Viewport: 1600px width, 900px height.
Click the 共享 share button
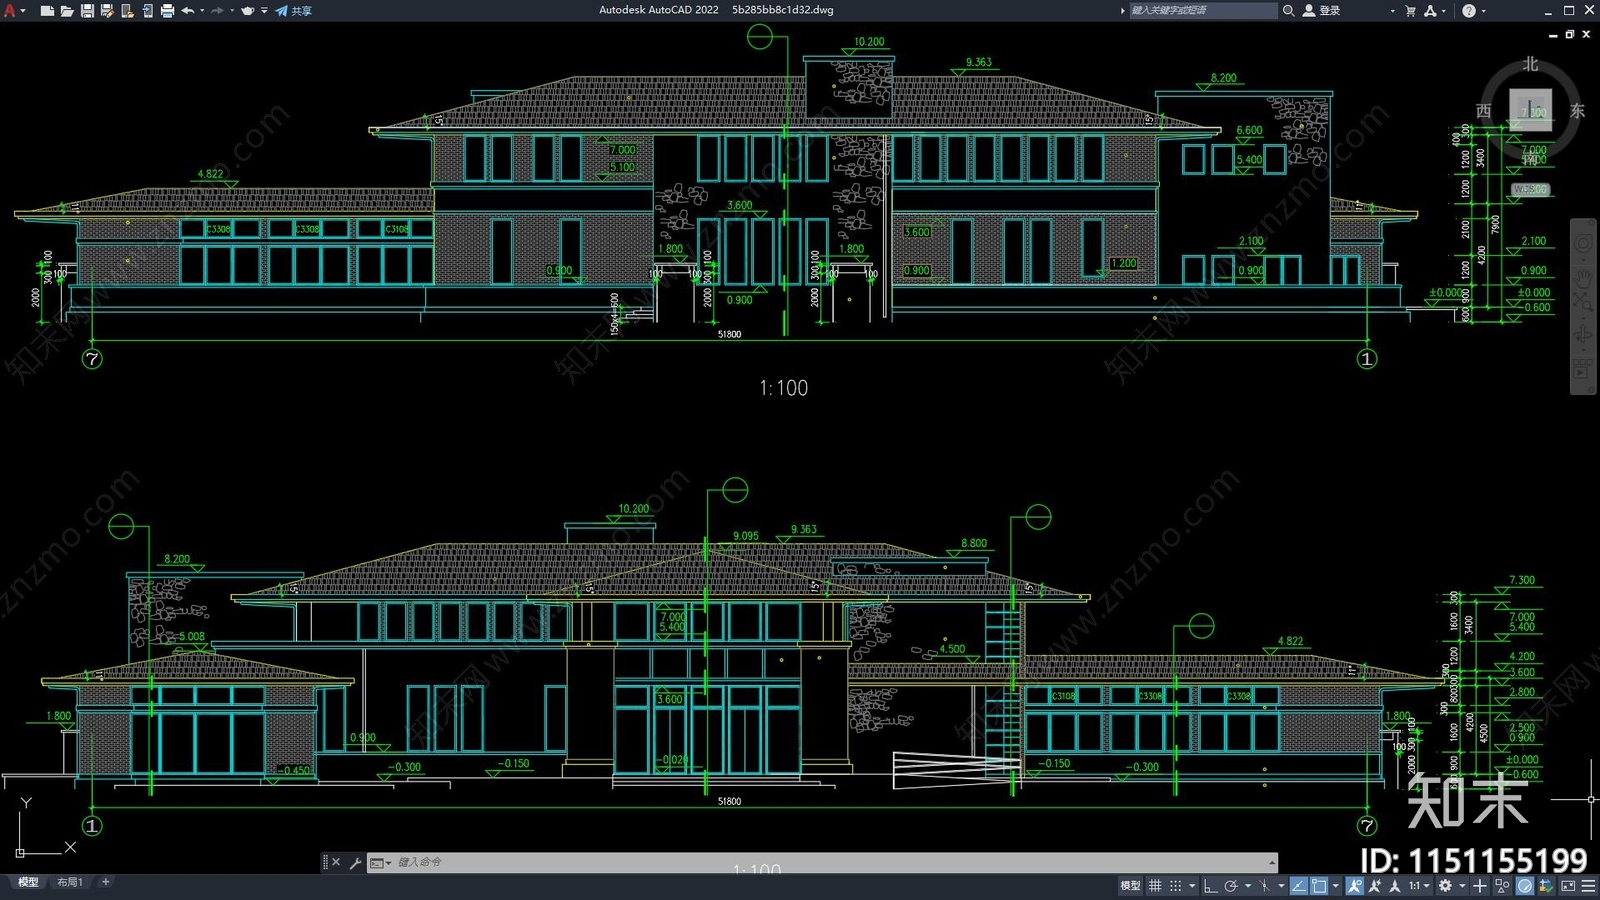pos(294,11)
